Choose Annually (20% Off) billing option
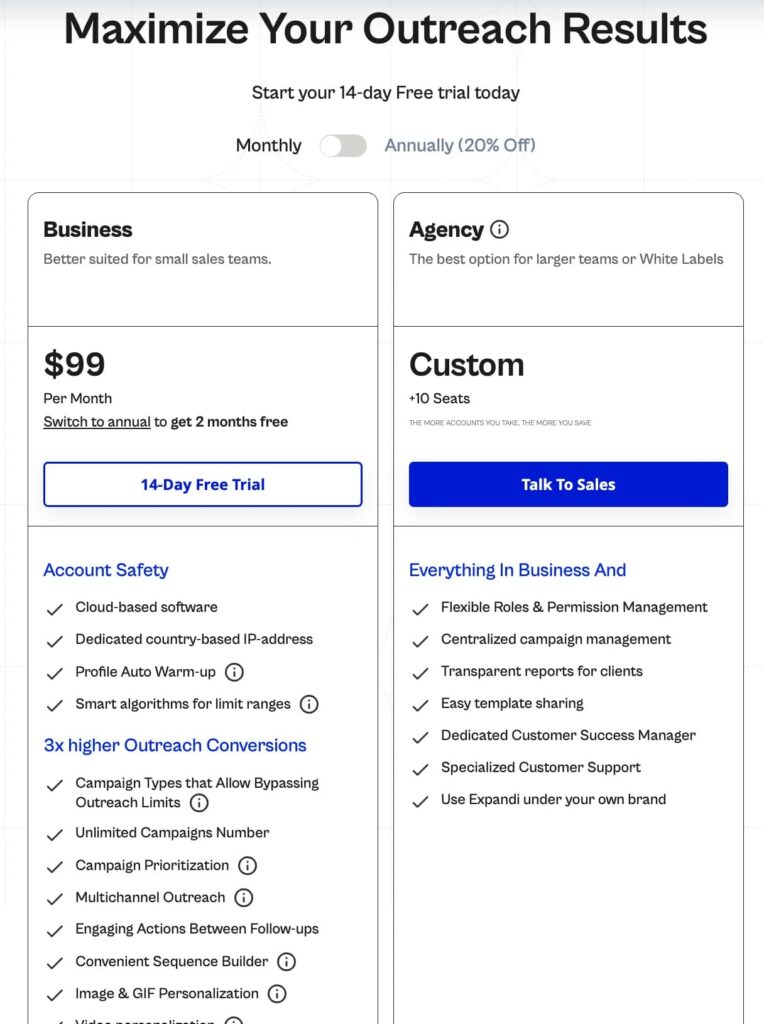The image size is (764, 1024). [x=460, y=146]
